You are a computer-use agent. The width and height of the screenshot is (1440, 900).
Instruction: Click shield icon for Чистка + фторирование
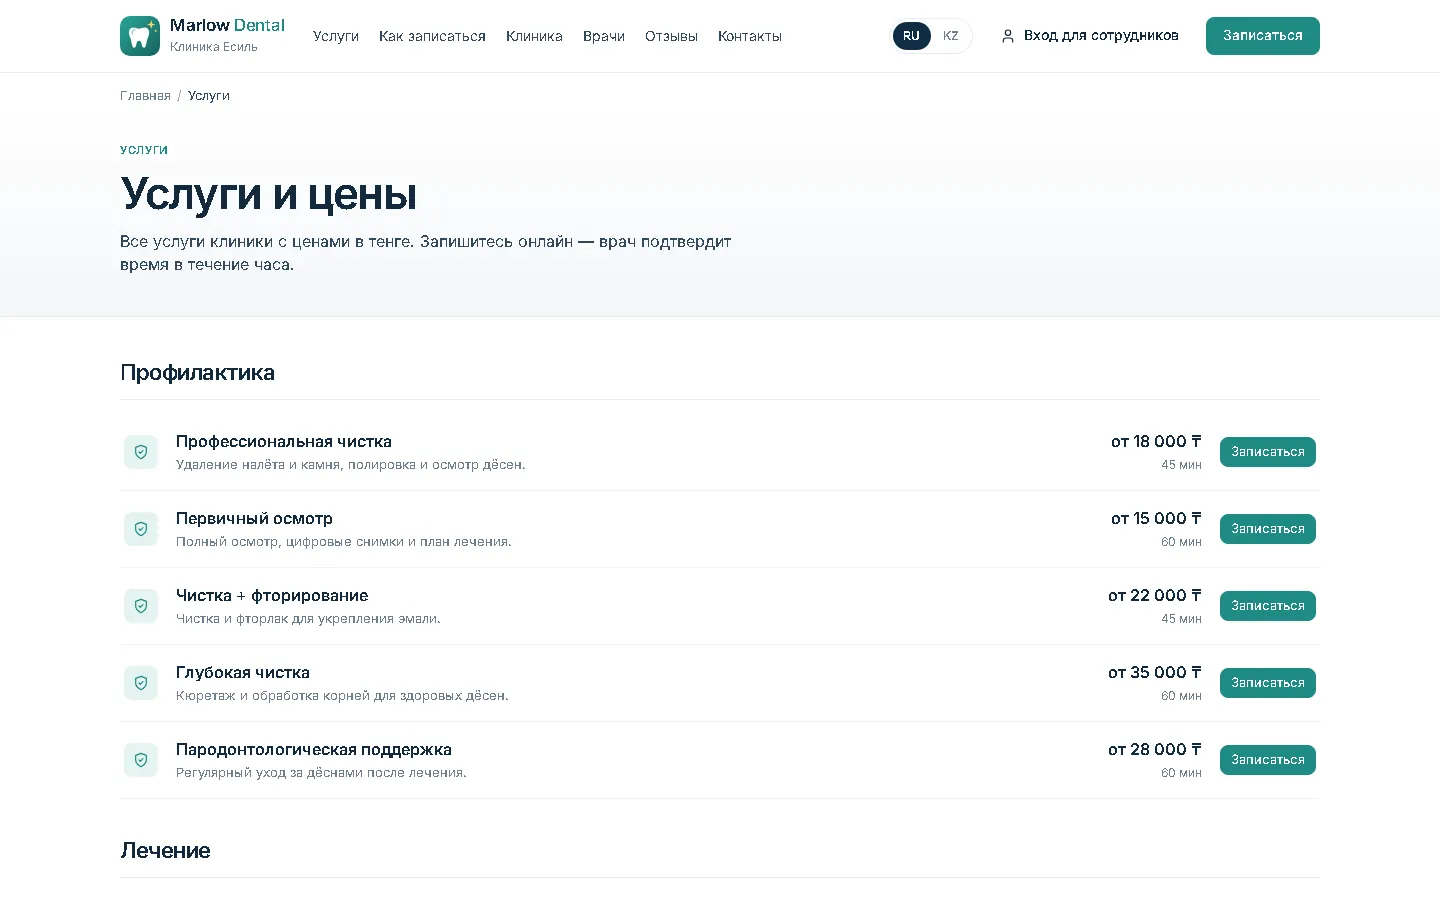coord(141,606)
